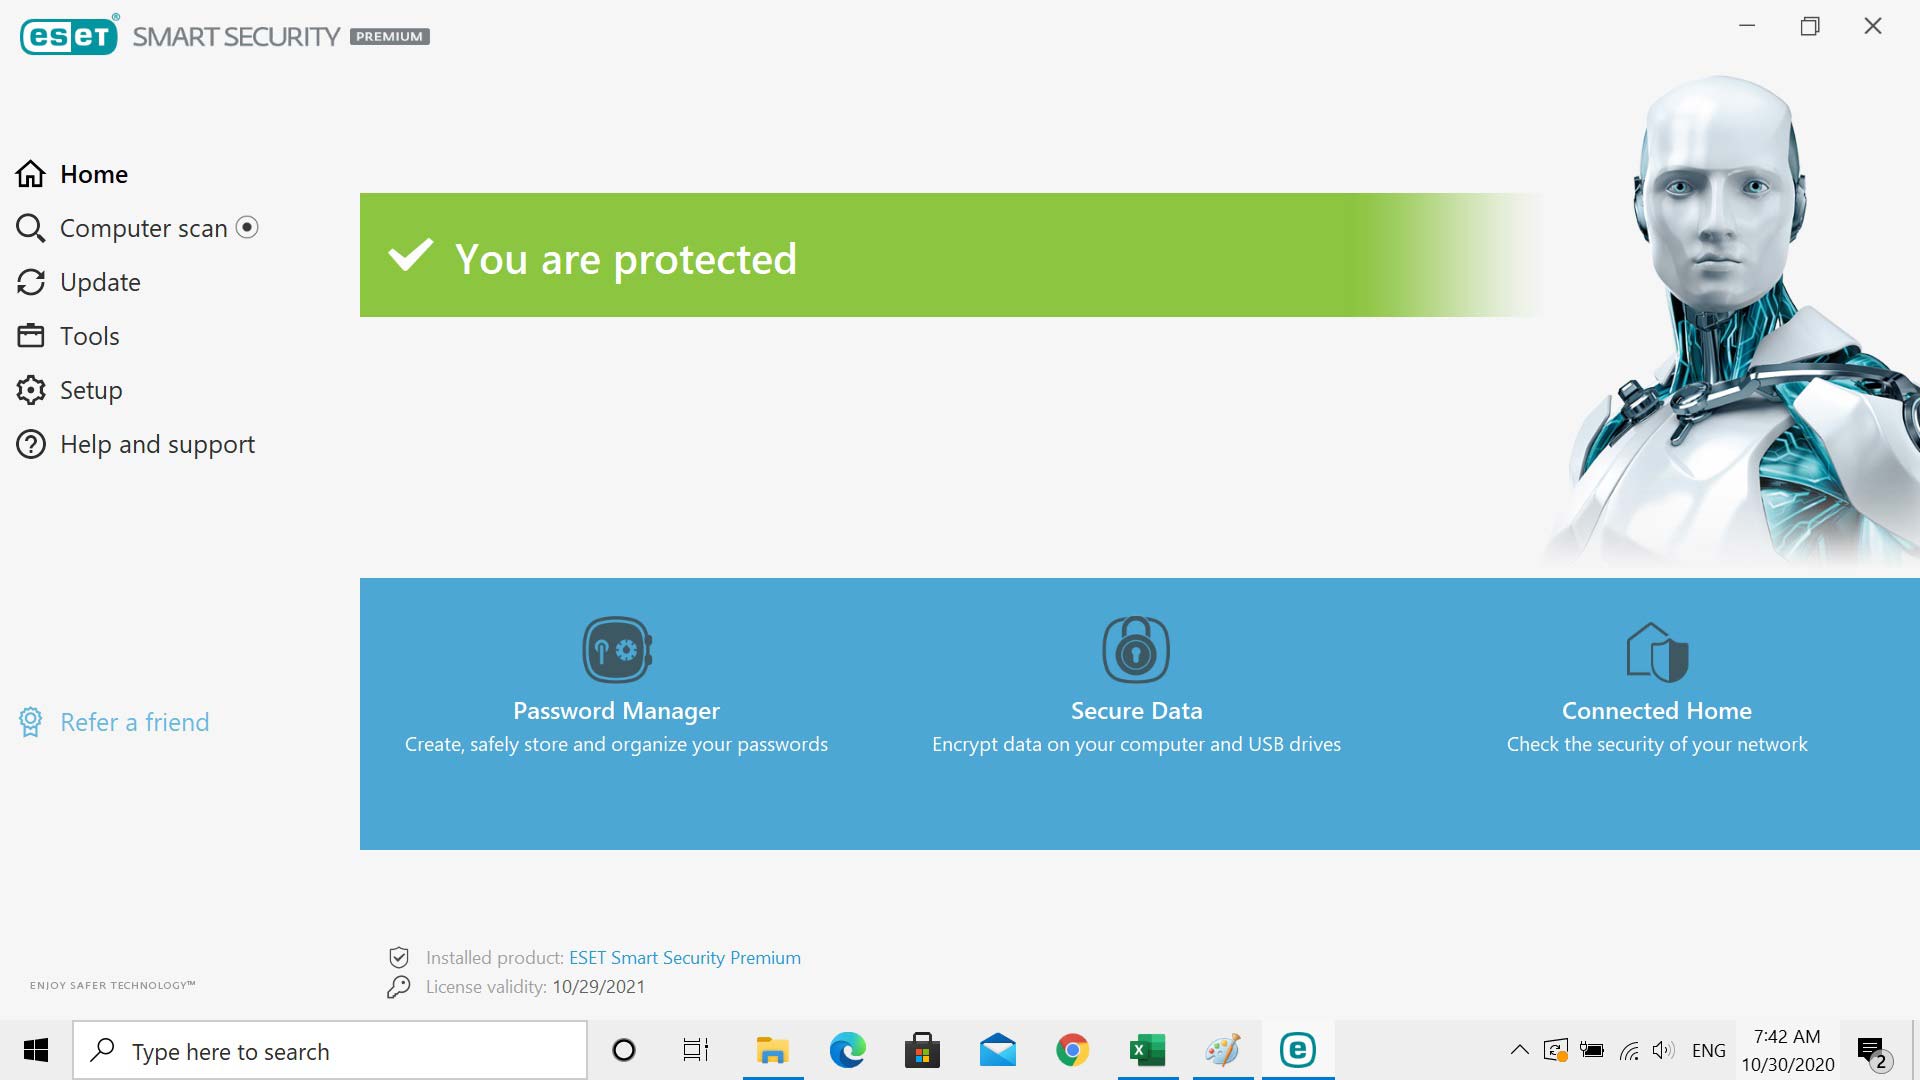
Task: Click the Update refresh arrows icon
Action: [x=30, y=282]
